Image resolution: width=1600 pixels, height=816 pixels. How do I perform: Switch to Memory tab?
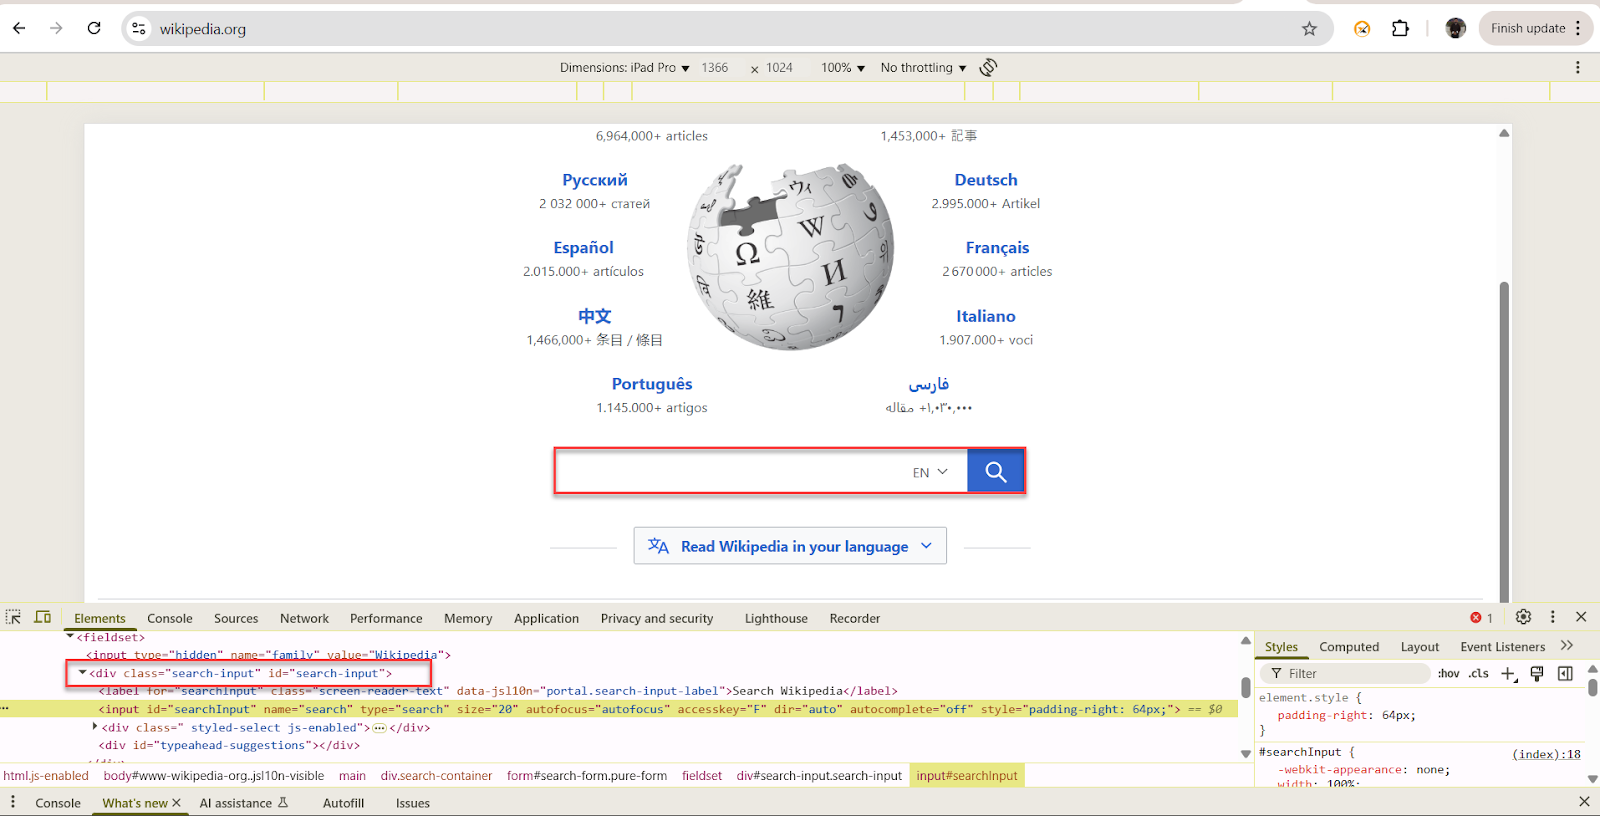(468, 618)
